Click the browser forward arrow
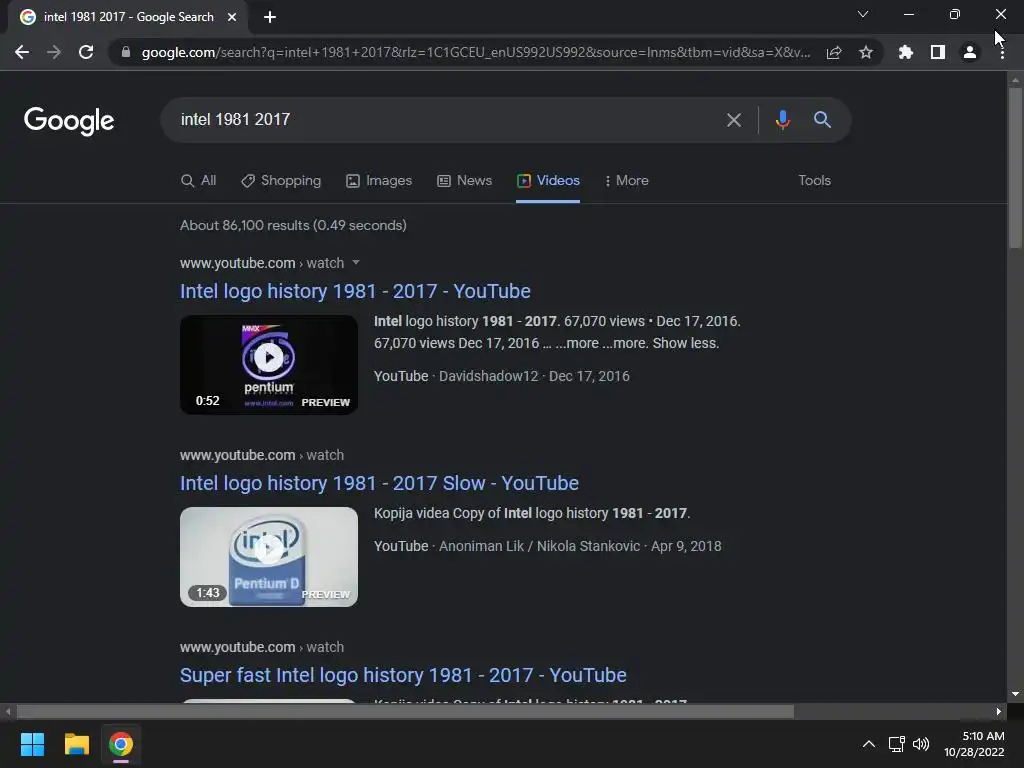The width and height of the screenshot is (1024, 768). click(x=54, y=52)
